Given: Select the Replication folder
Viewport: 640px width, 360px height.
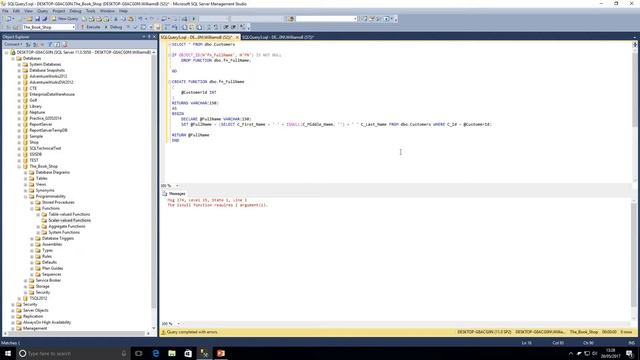Looking at the screenshot, I should 33,316.
